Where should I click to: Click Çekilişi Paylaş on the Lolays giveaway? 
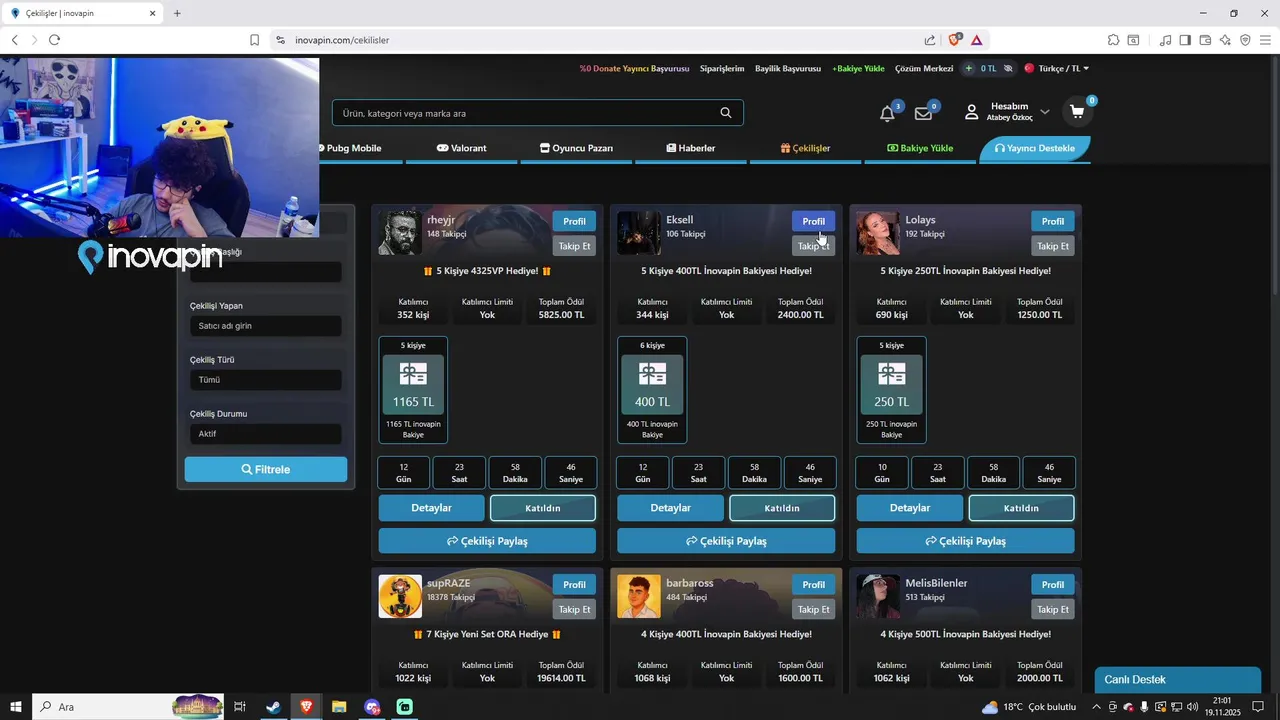click(965, 541)
